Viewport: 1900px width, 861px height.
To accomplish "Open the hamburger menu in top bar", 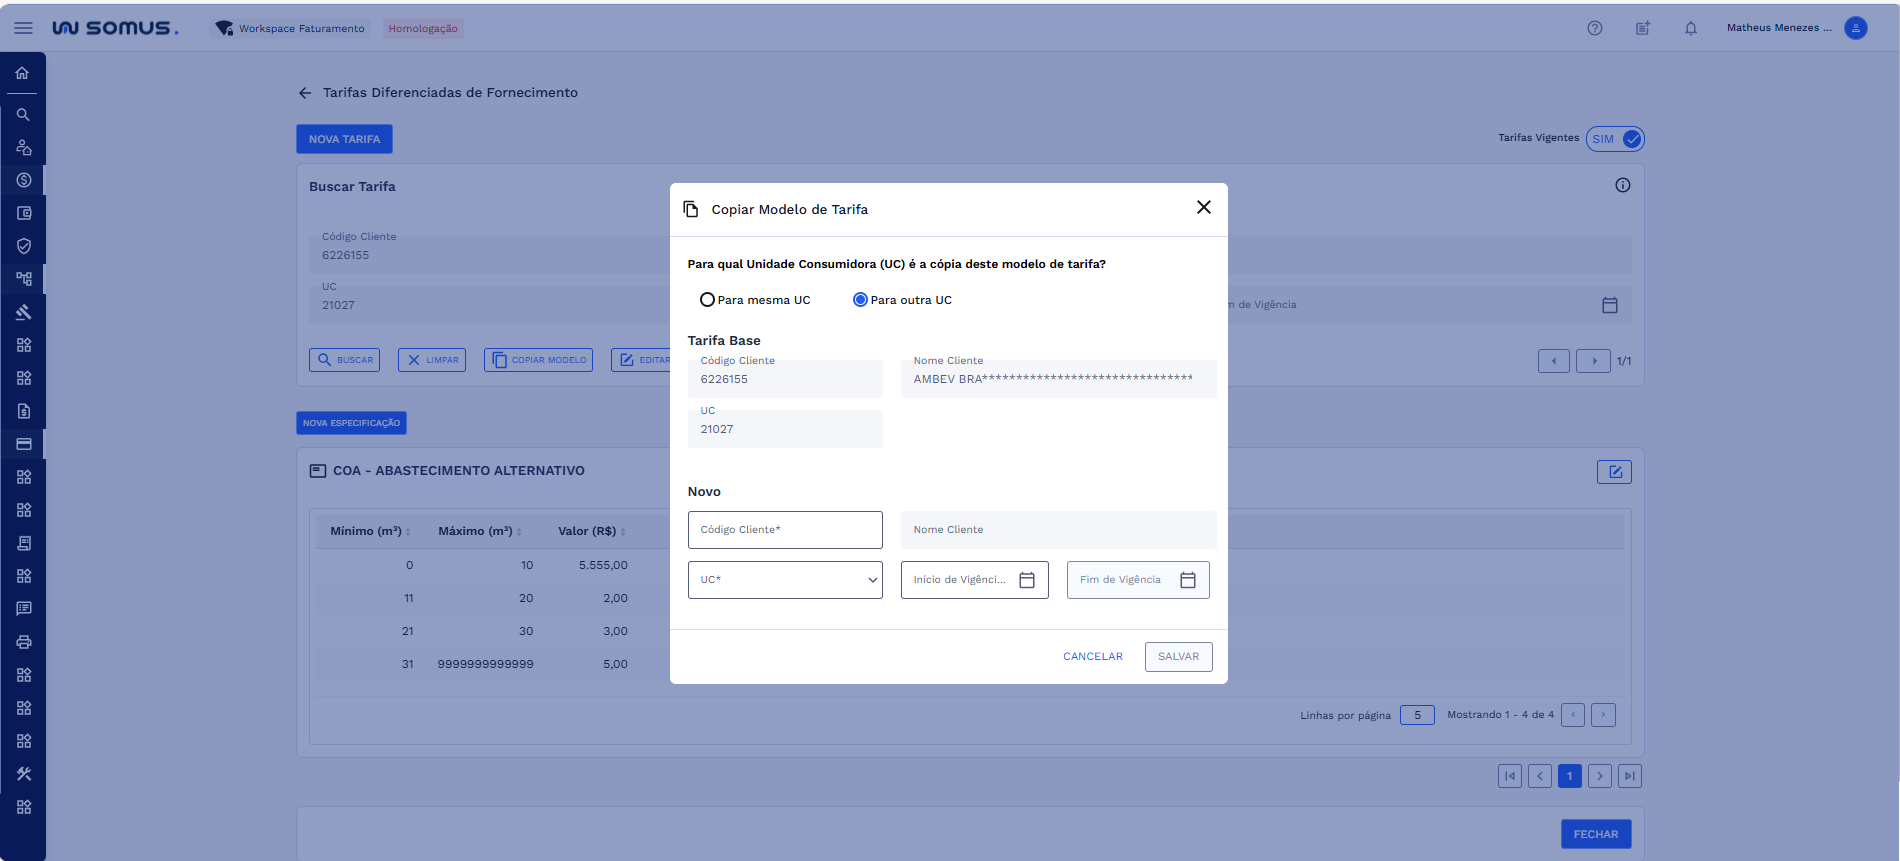I will tap(23, 28).
